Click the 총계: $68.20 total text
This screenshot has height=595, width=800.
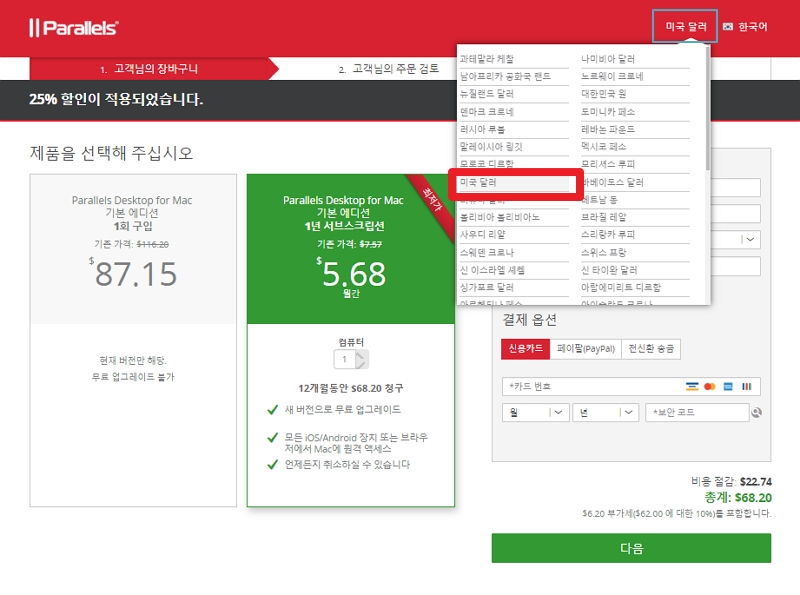[738, 498]
